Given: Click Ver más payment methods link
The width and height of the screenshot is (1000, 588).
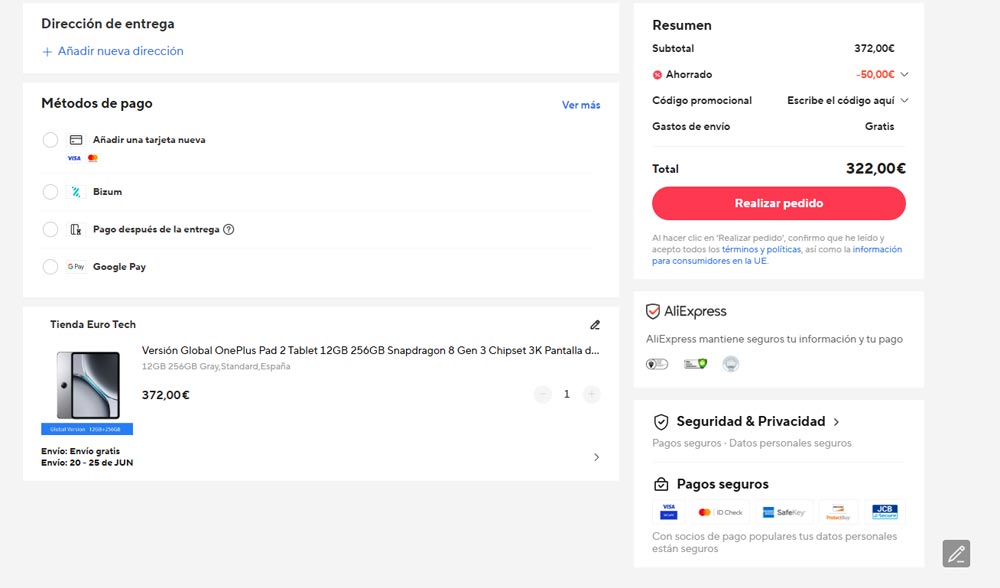Looking at the screenshot, I should point(580,105).
